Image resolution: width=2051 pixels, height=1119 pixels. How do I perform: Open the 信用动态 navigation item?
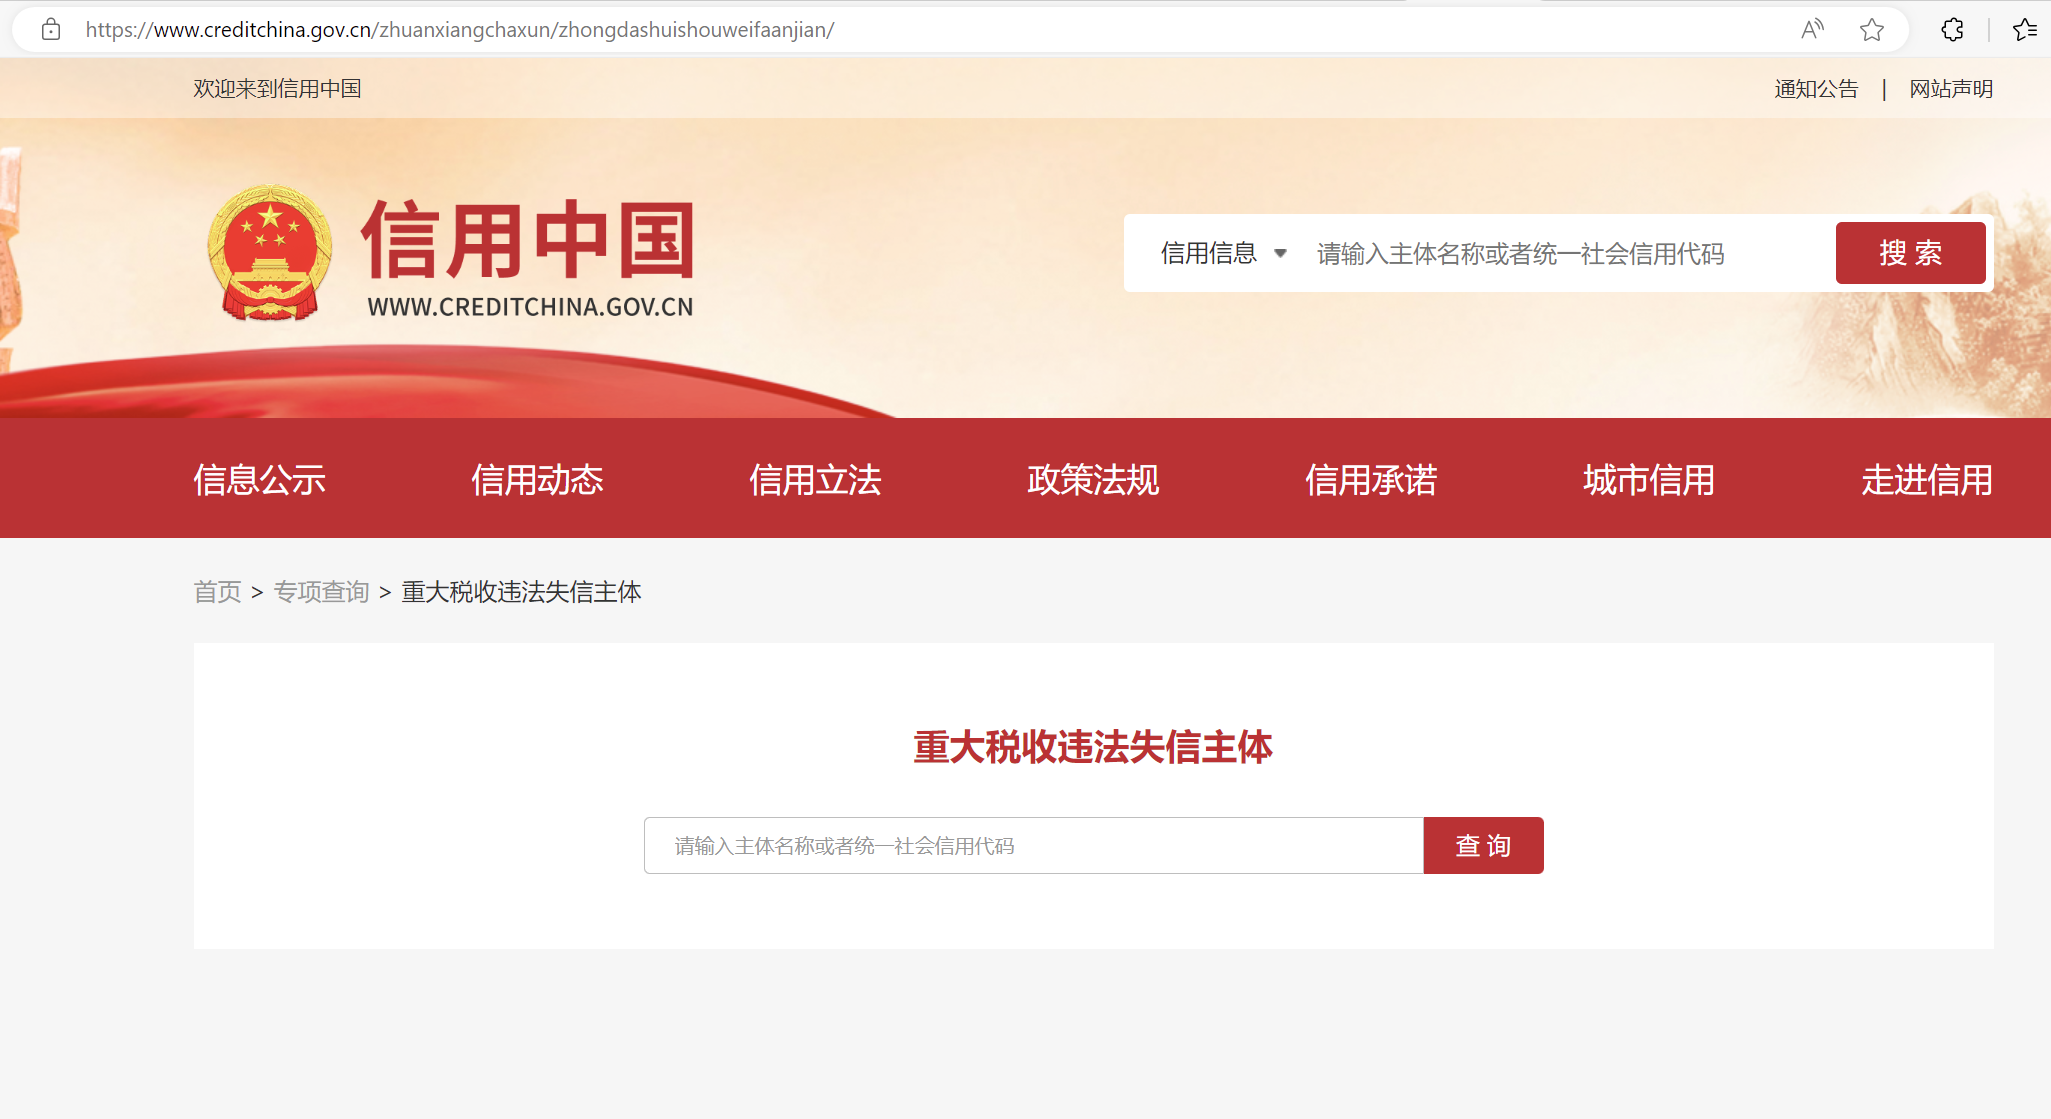click(538, 480)
